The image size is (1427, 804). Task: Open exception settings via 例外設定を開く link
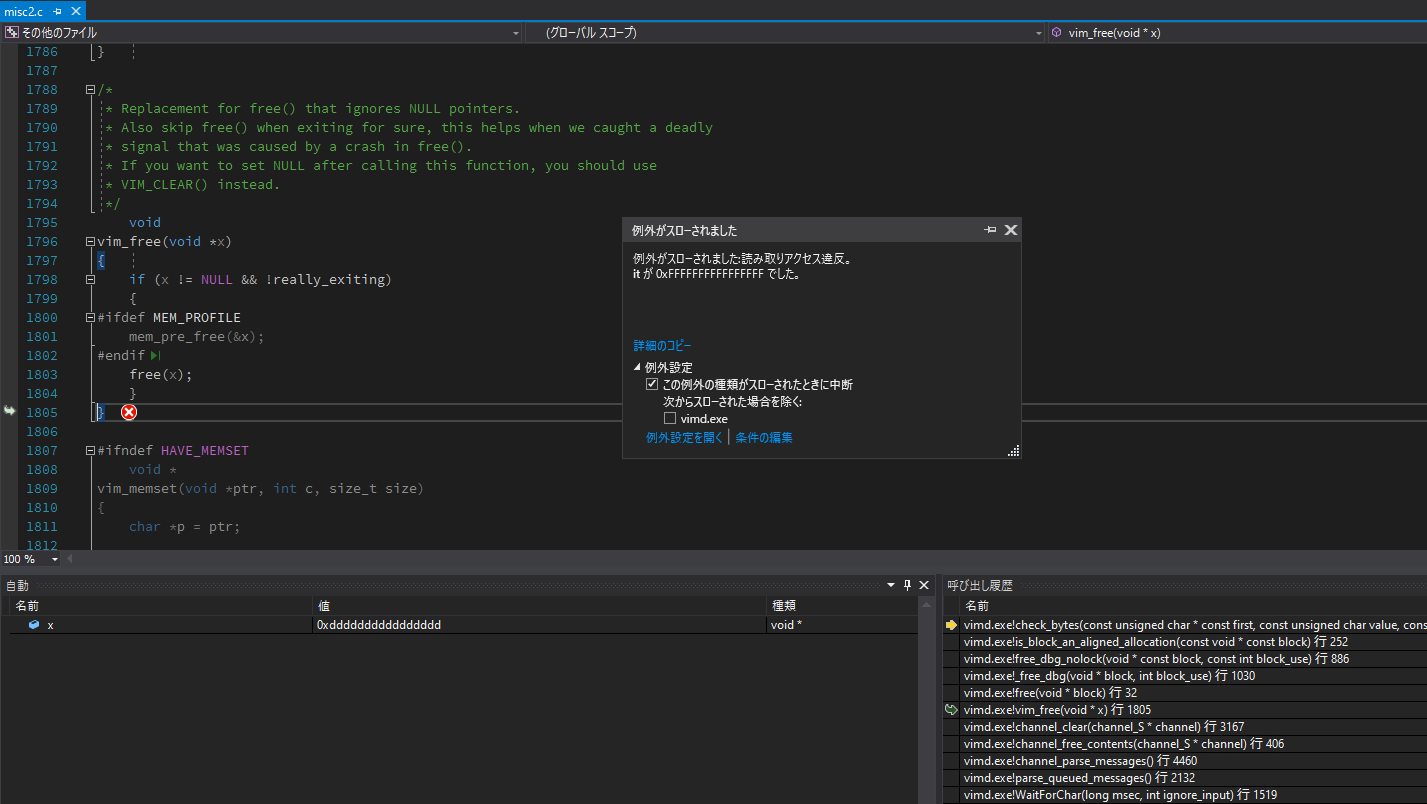coord(684,437)
